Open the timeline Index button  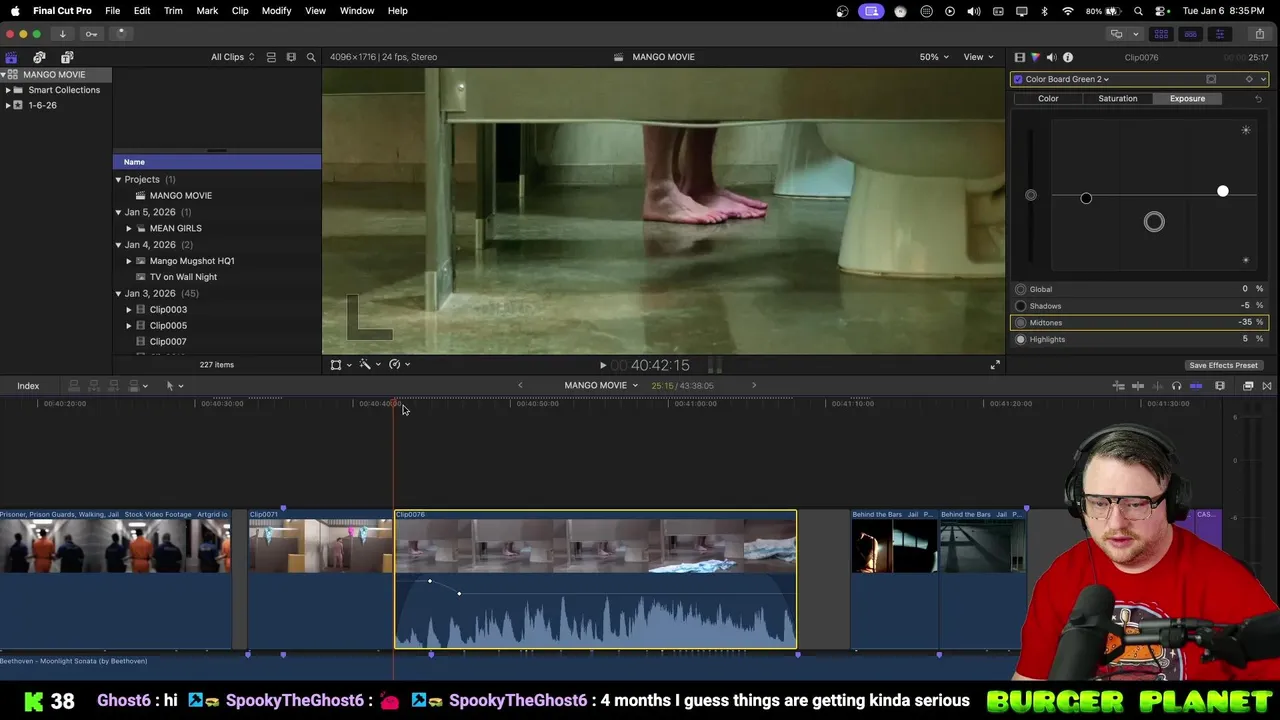(x=28, y=386)
